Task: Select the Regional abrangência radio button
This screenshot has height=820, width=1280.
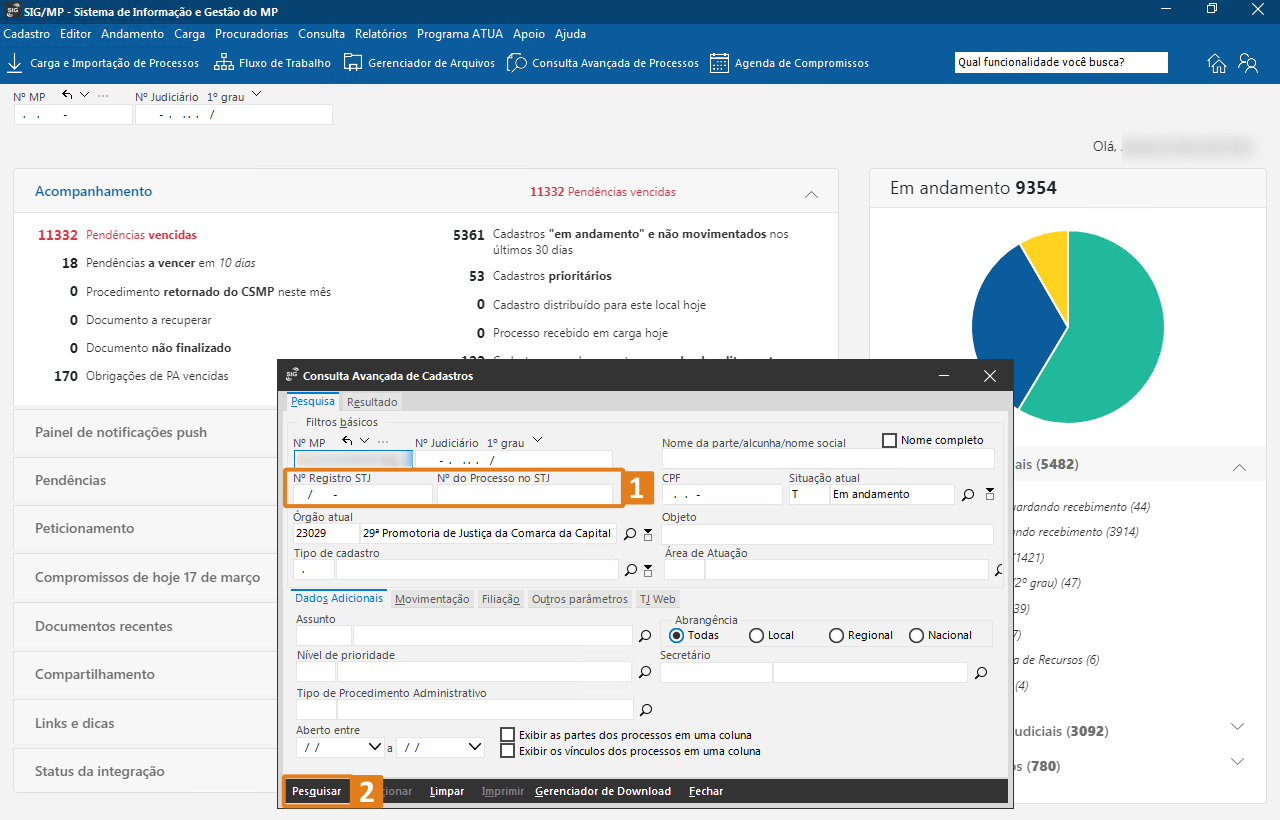Action: 837,635
